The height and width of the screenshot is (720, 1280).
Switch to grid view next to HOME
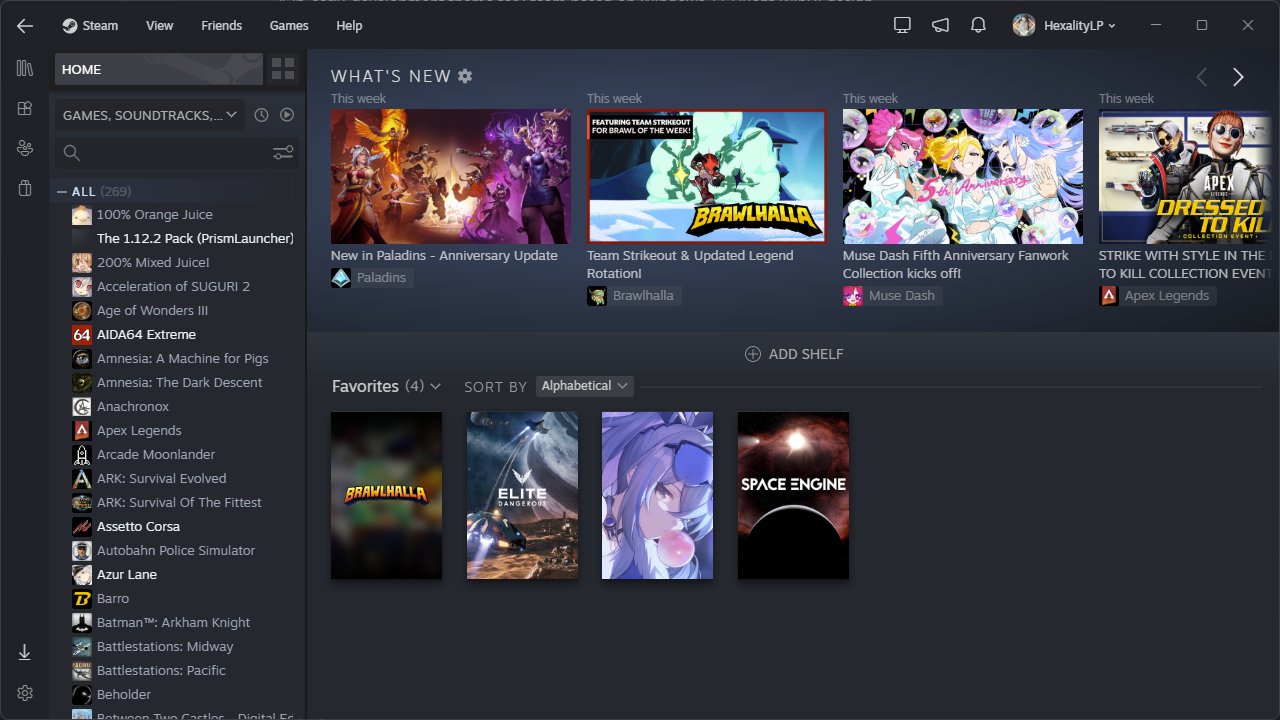click(282, 69)
